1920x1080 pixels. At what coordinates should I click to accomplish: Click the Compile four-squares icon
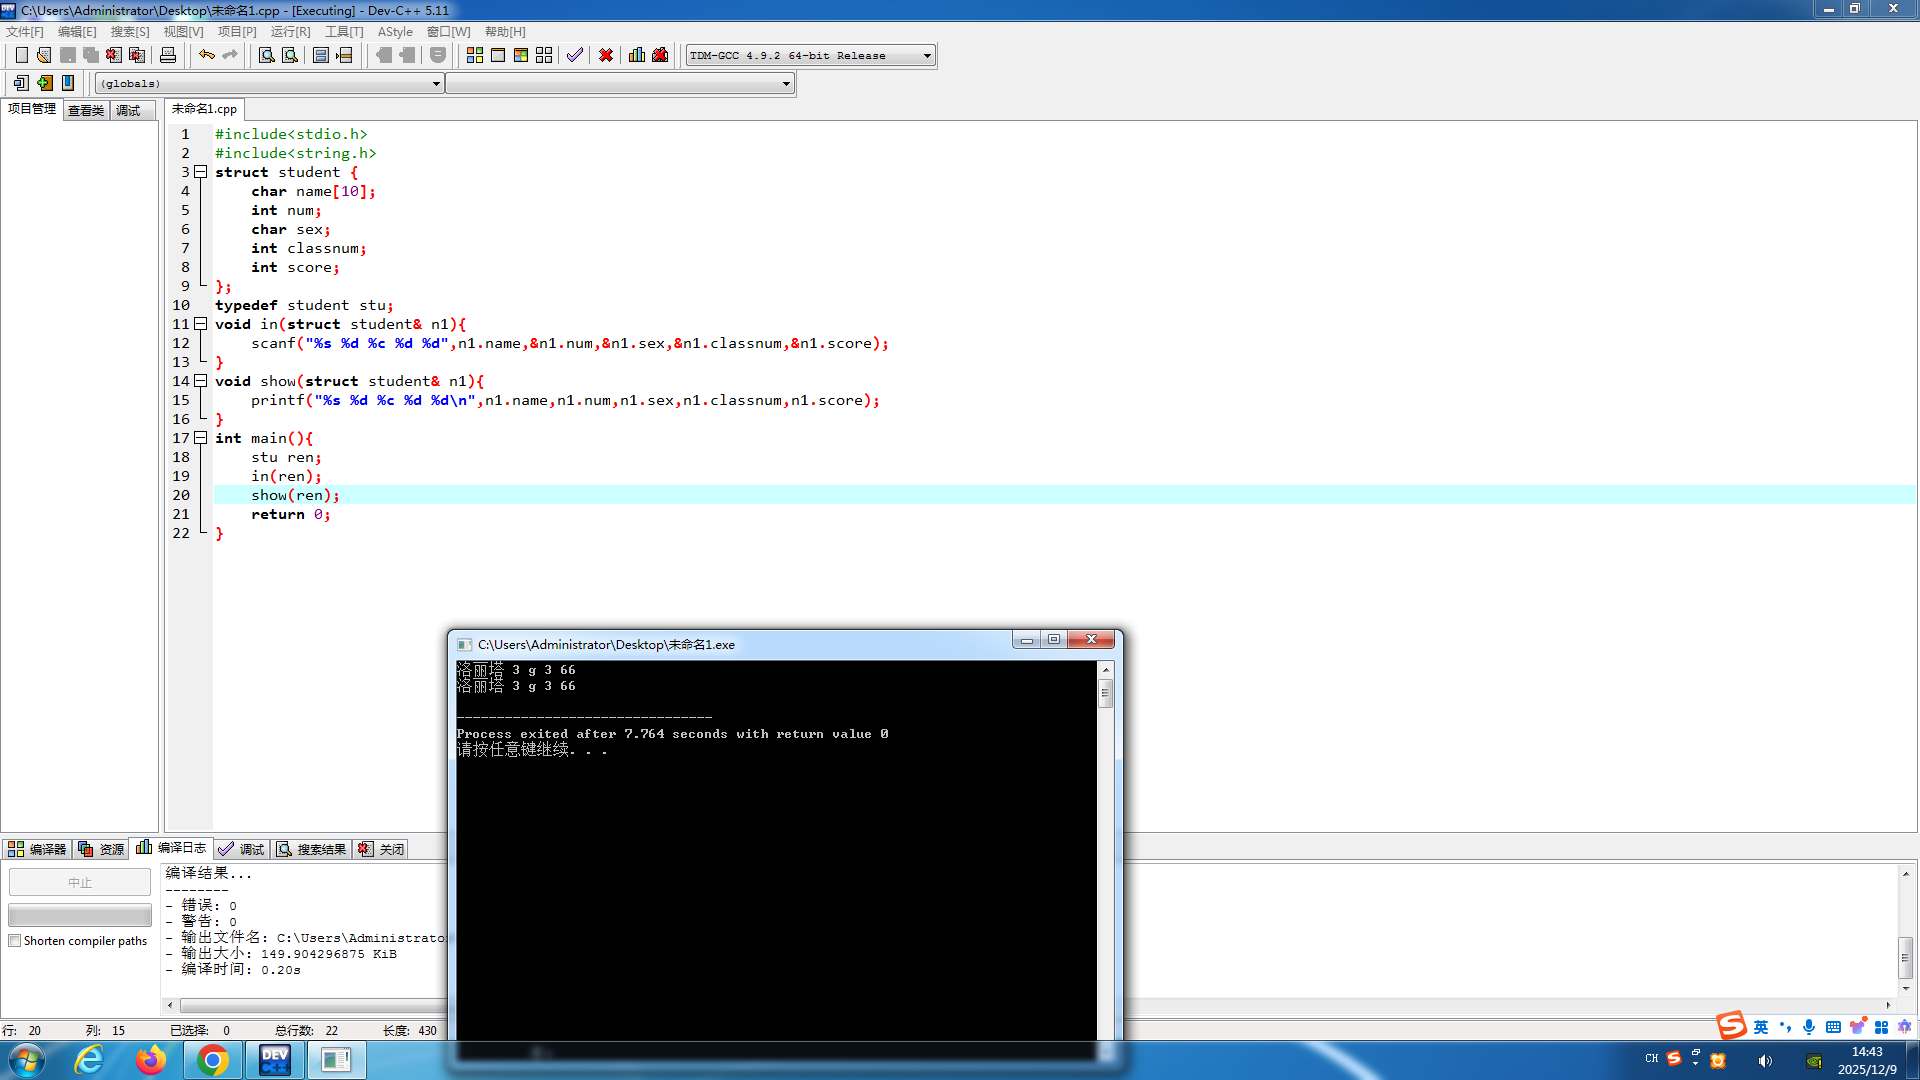(x=475, y=55)
